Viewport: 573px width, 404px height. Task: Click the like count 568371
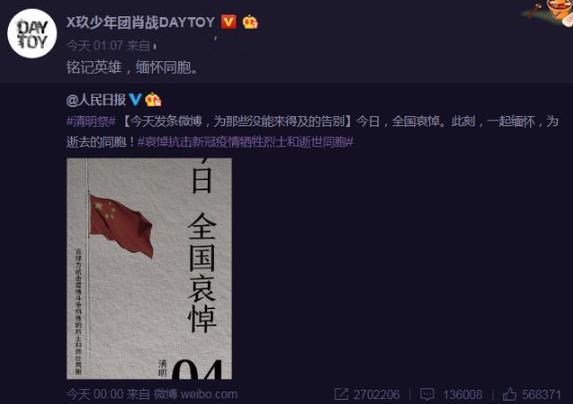click(x=541, y=395)
